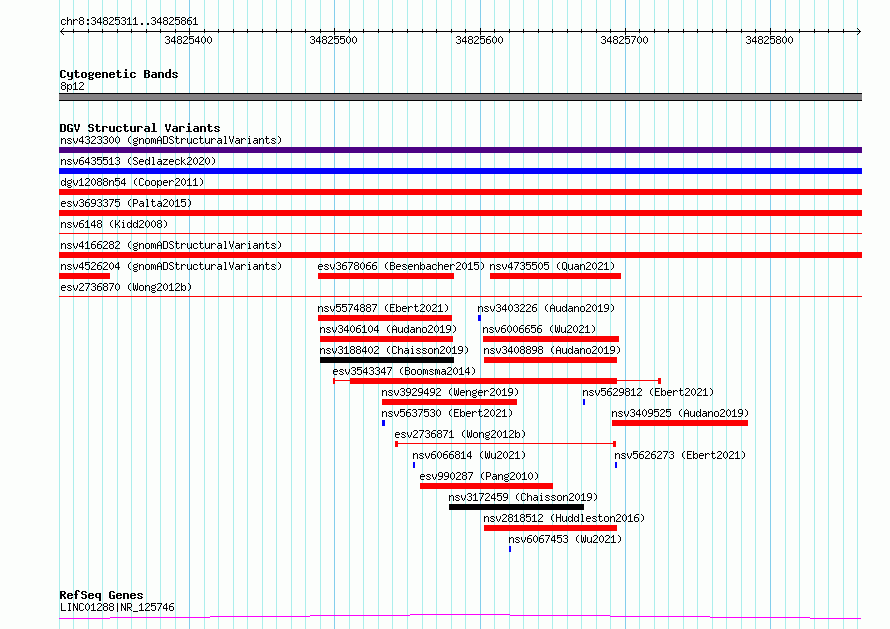This screenshot has width=890, height=629.
Task: Click ruler position 34825700
Action: pyautogui.click(x=624, y=40)
